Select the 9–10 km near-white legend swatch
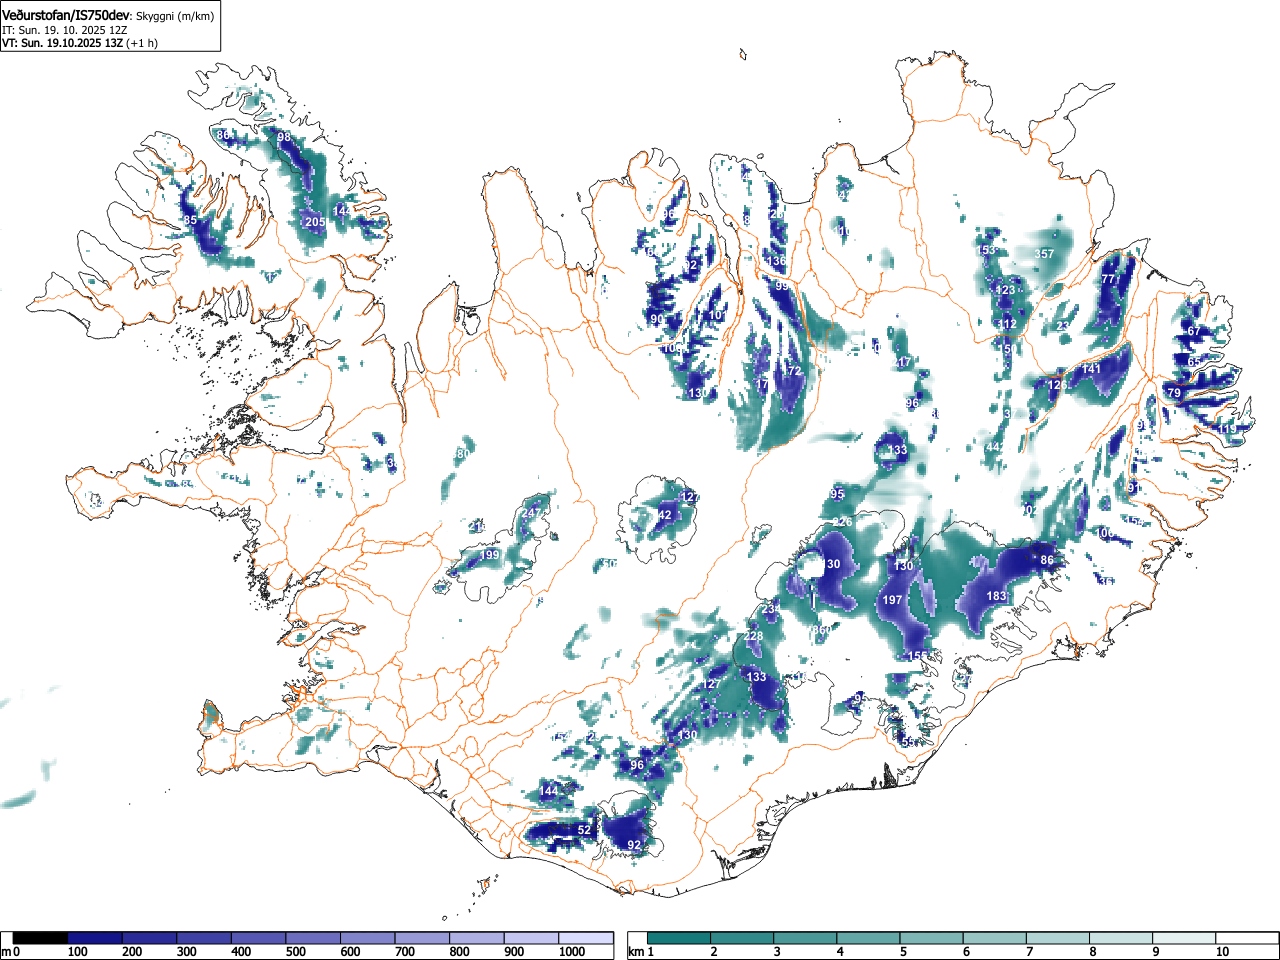The height and width of the screenshot is (960, 1280). pos(1184,938)
